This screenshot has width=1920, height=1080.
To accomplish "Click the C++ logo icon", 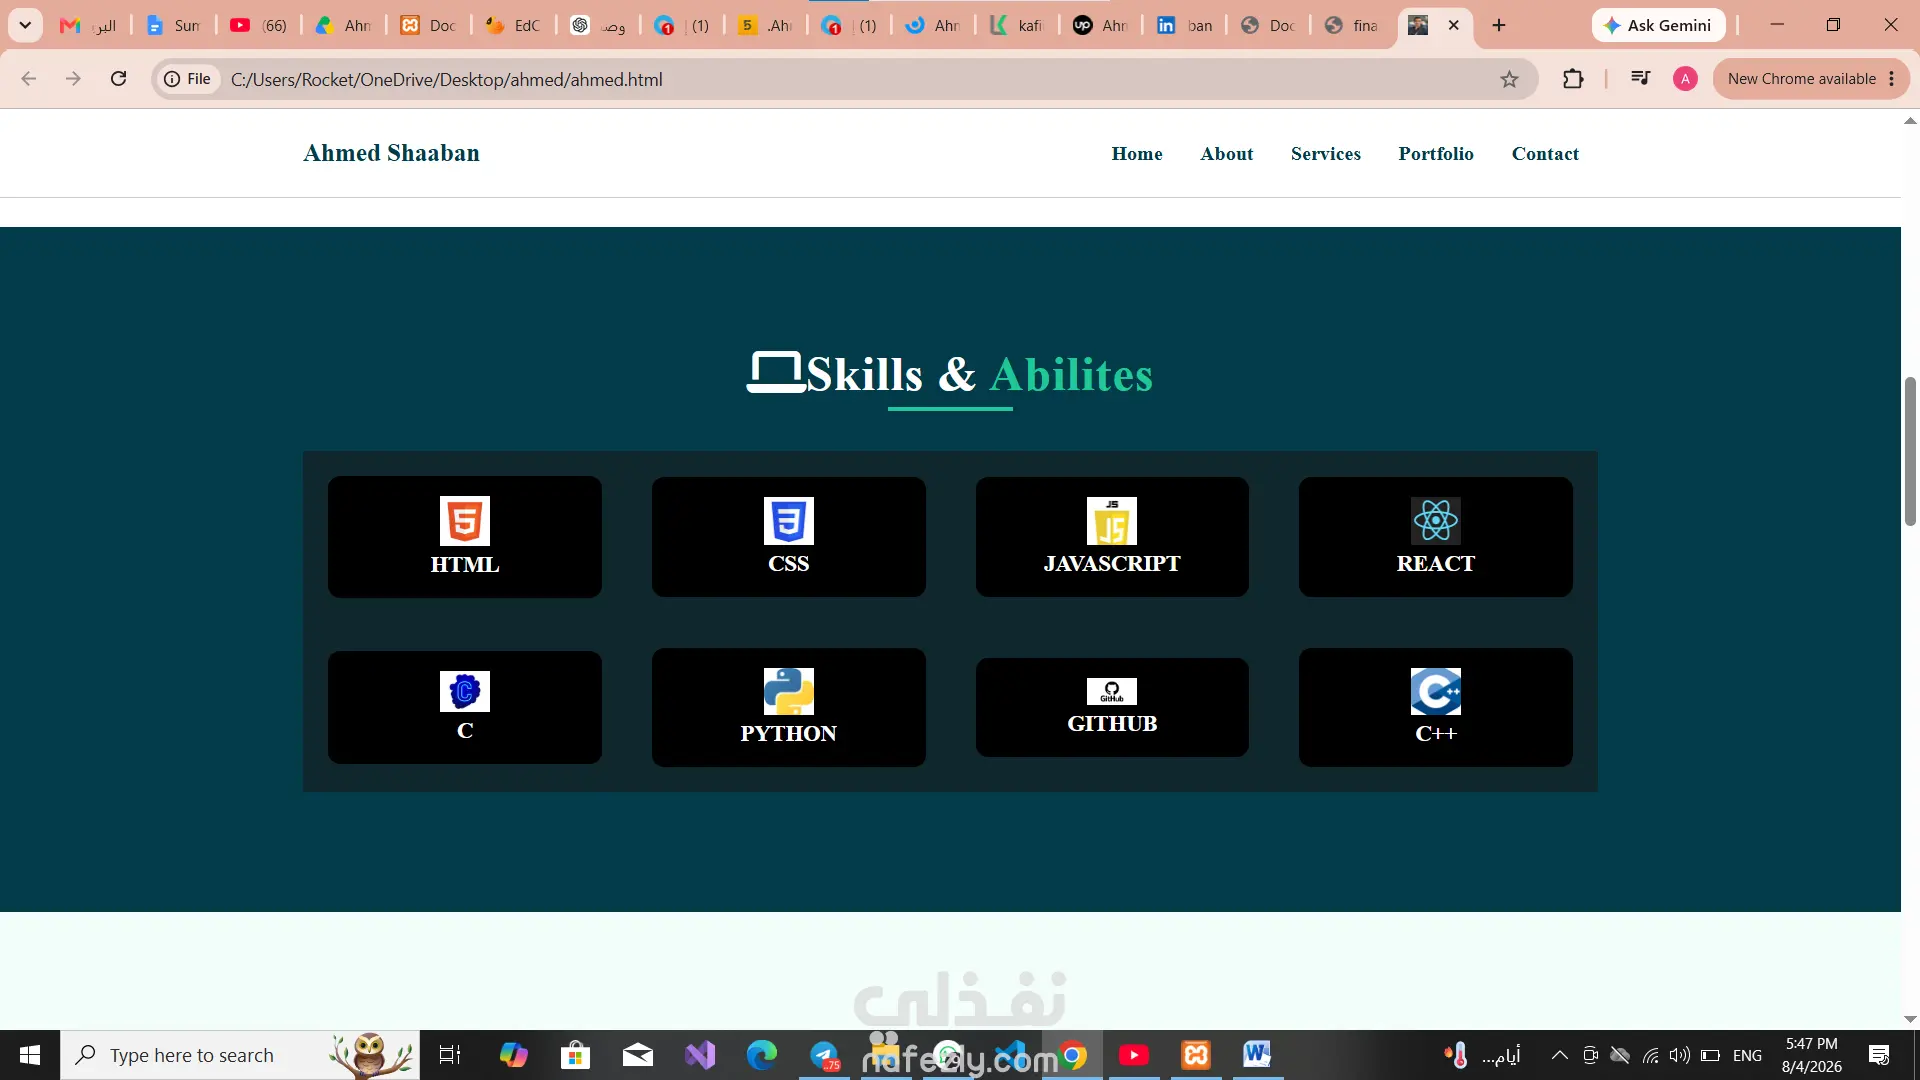I will click(x=1436, y=691).
